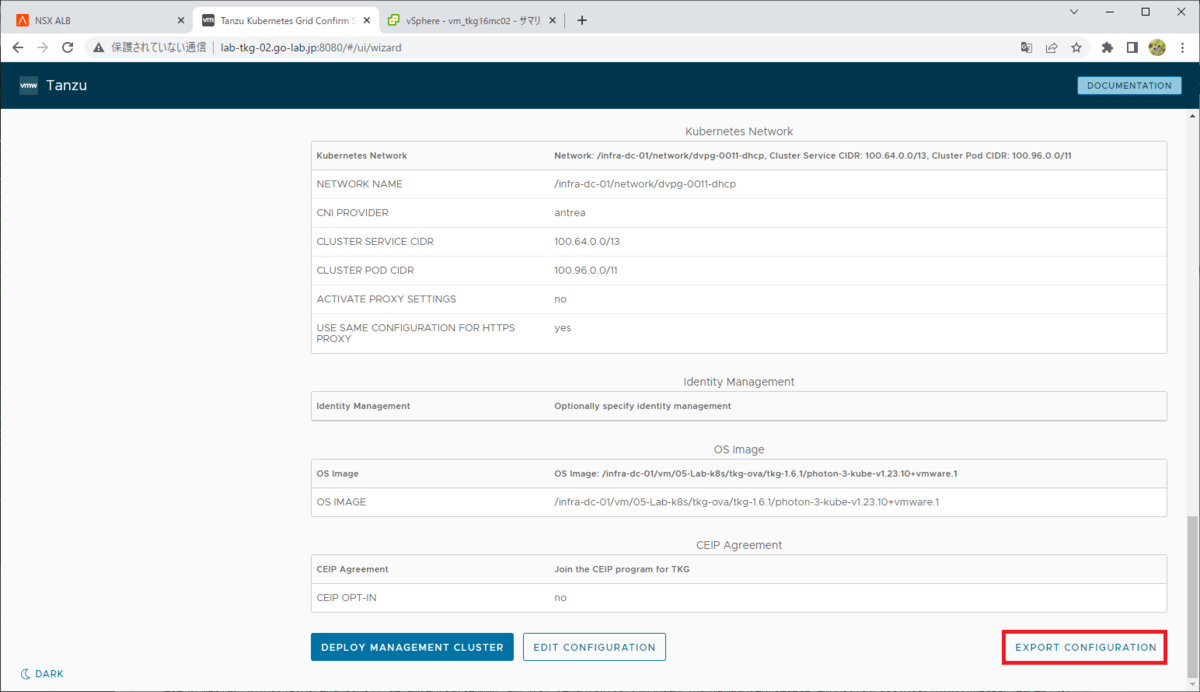
Task: Focus the address bar URL
Action: (310, 47)
